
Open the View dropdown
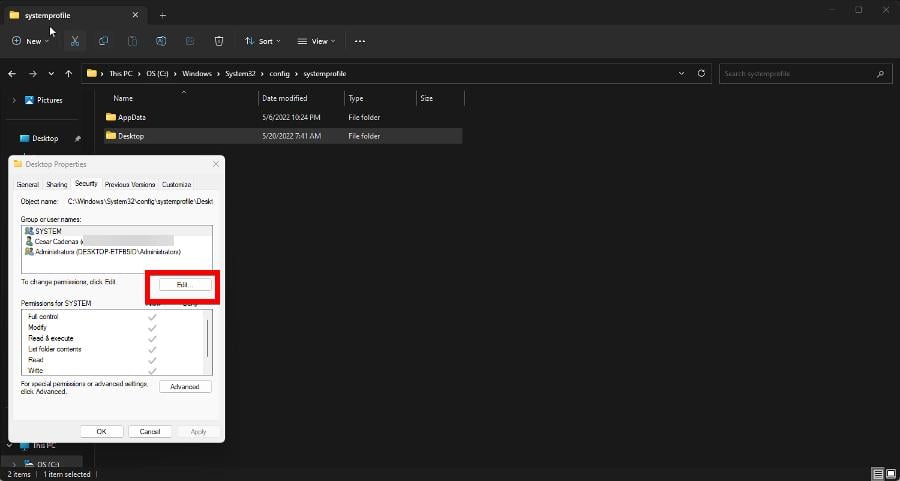pos(317,41)
